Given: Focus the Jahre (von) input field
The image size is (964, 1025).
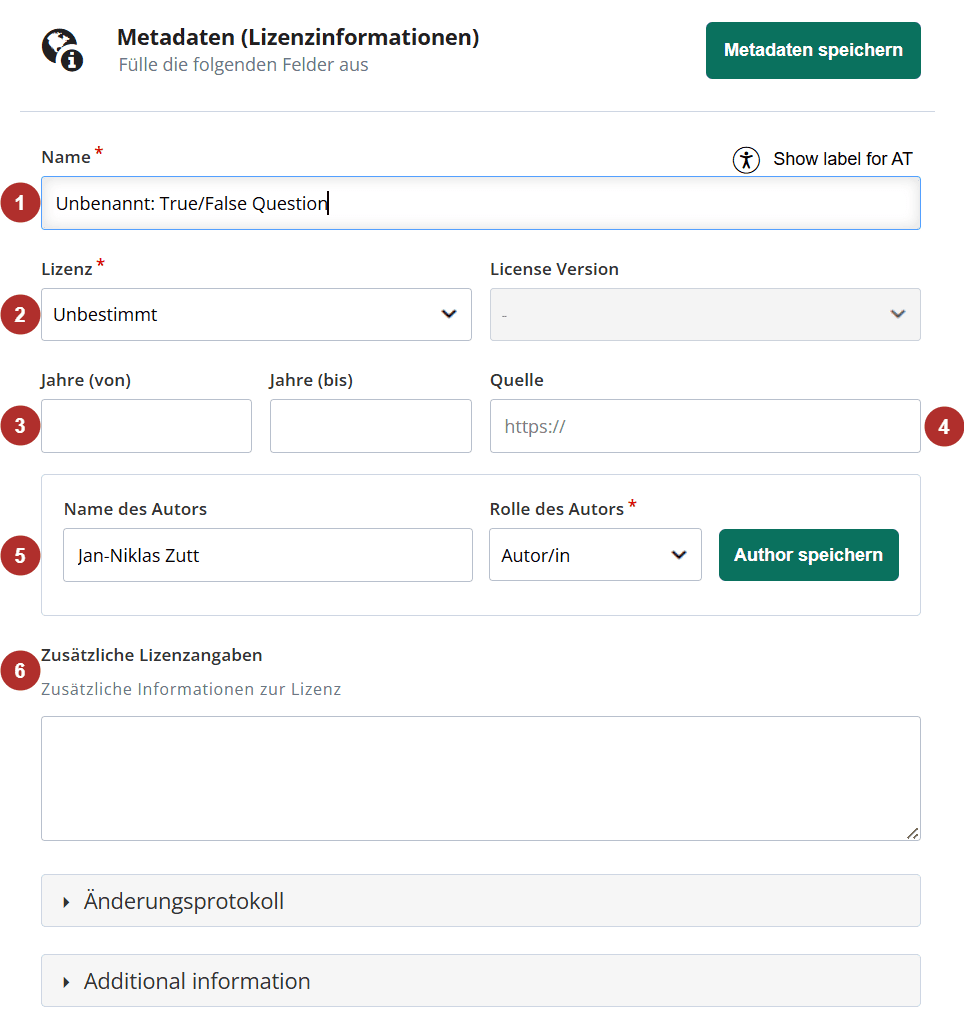Looking at the screenshot, I should [146, 426].
